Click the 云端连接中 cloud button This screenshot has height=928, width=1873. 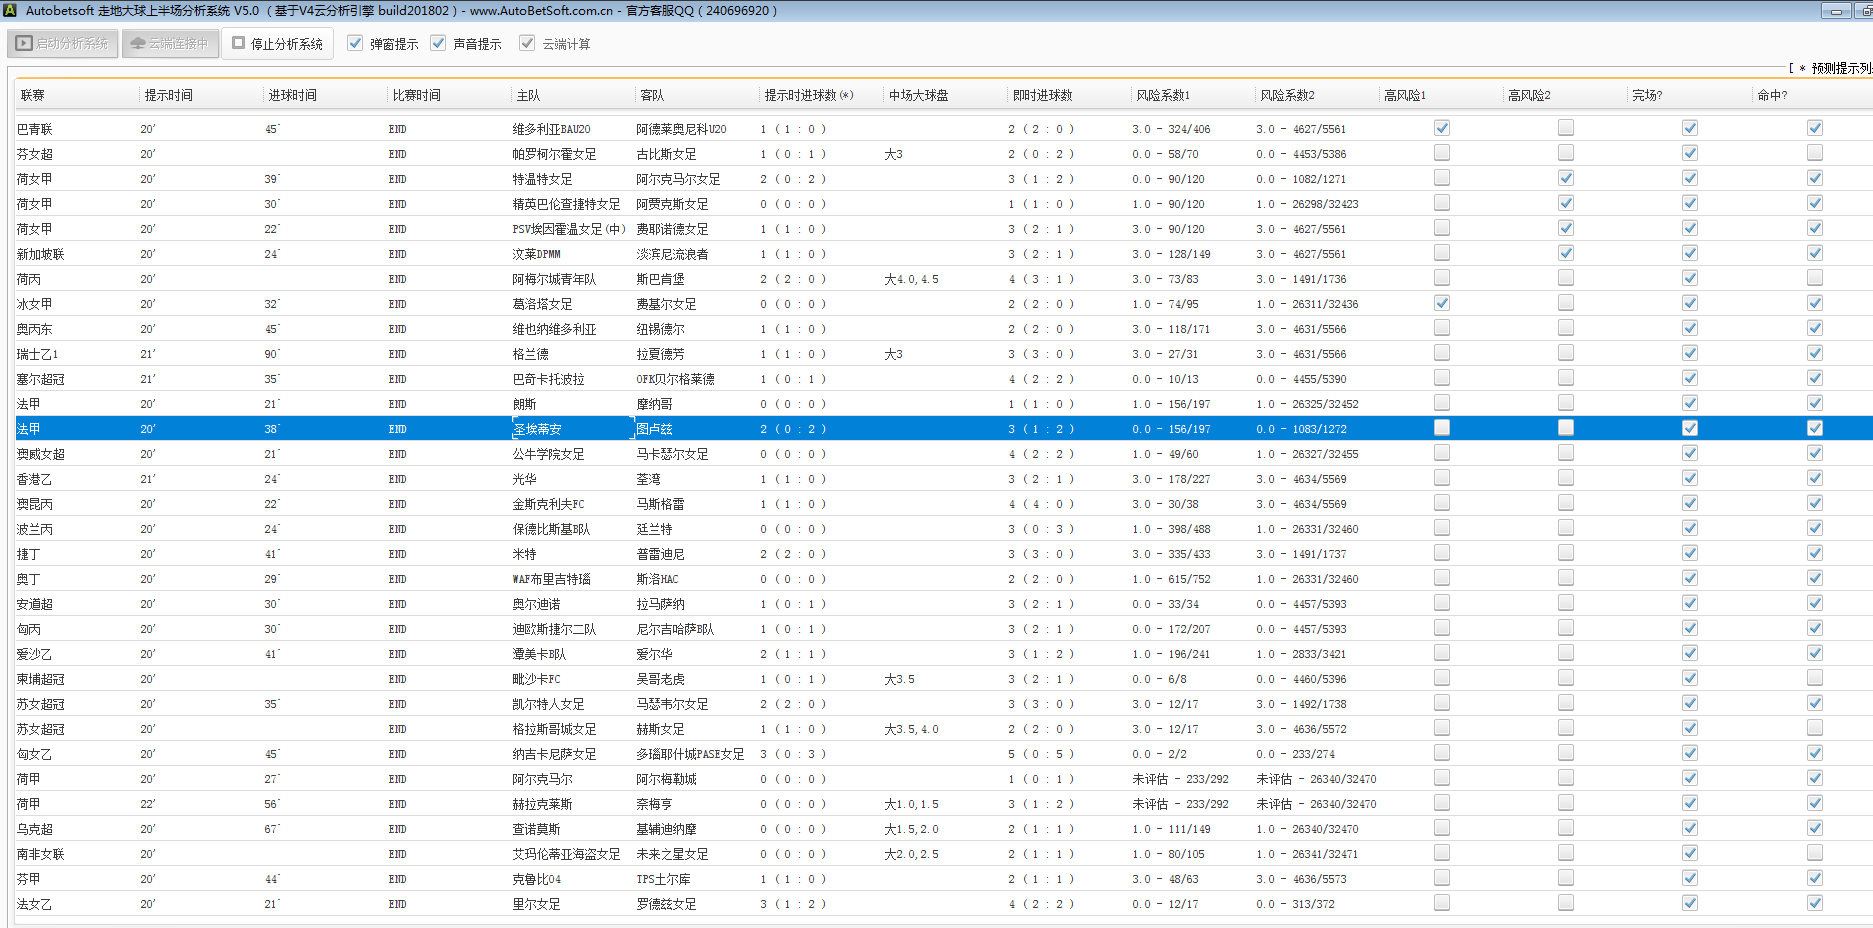click(x=170, y=44)
